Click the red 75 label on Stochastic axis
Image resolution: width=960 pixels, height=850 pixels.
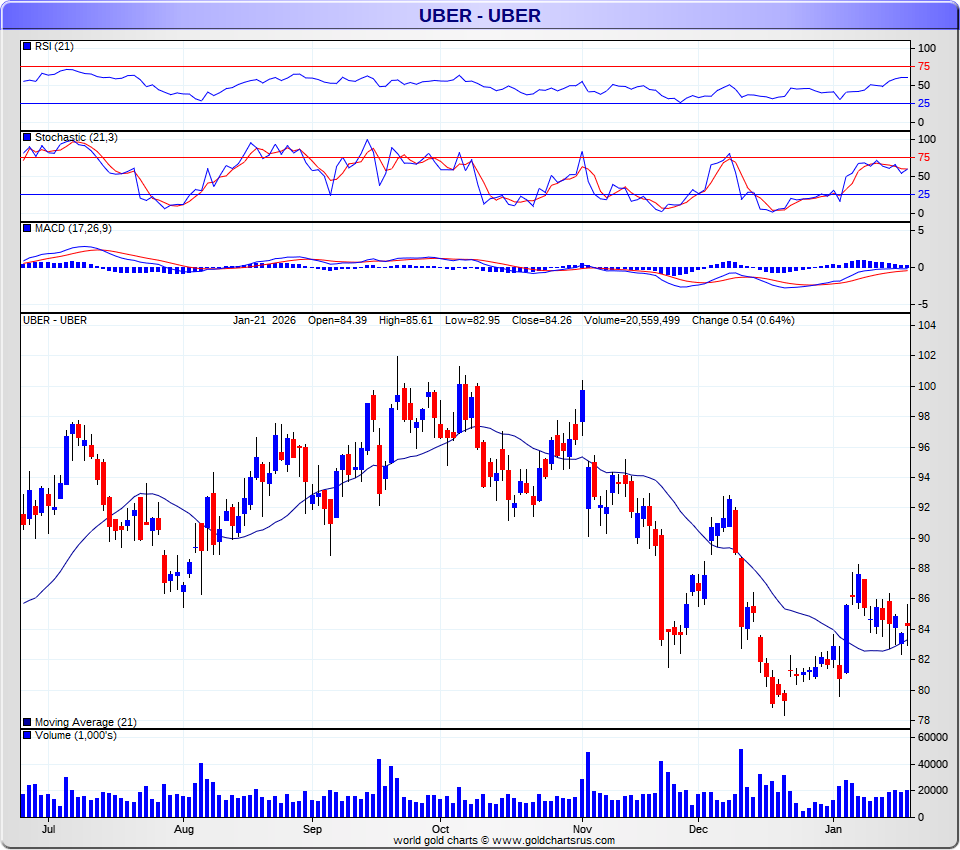pos(924,157)
